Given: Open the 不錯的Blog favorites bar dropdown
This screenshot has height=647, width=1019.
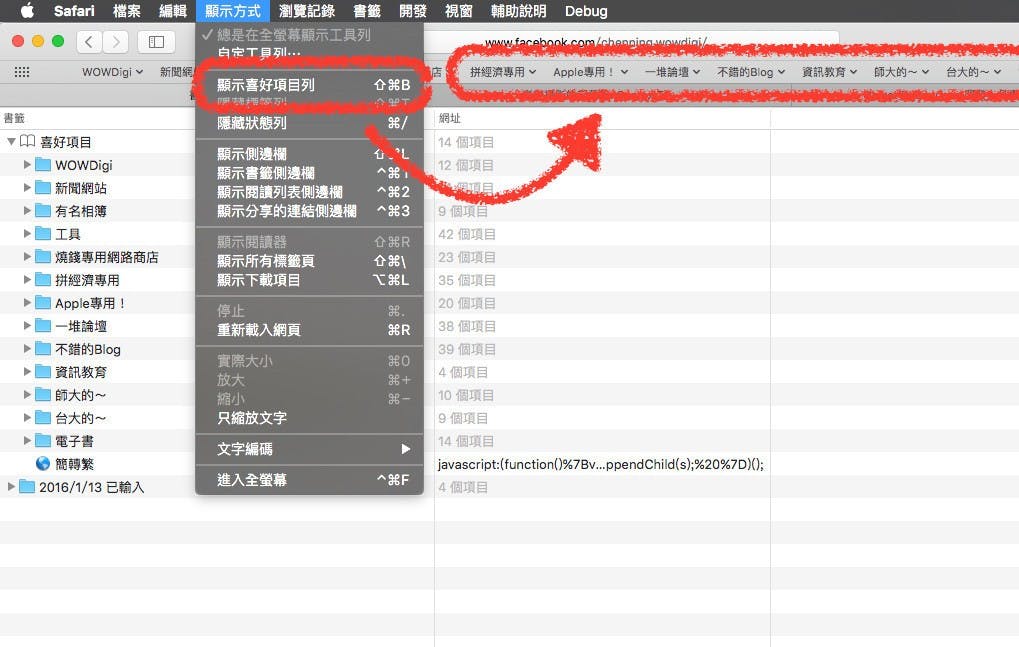Looking at the screenshot, I should click(751, 72).
